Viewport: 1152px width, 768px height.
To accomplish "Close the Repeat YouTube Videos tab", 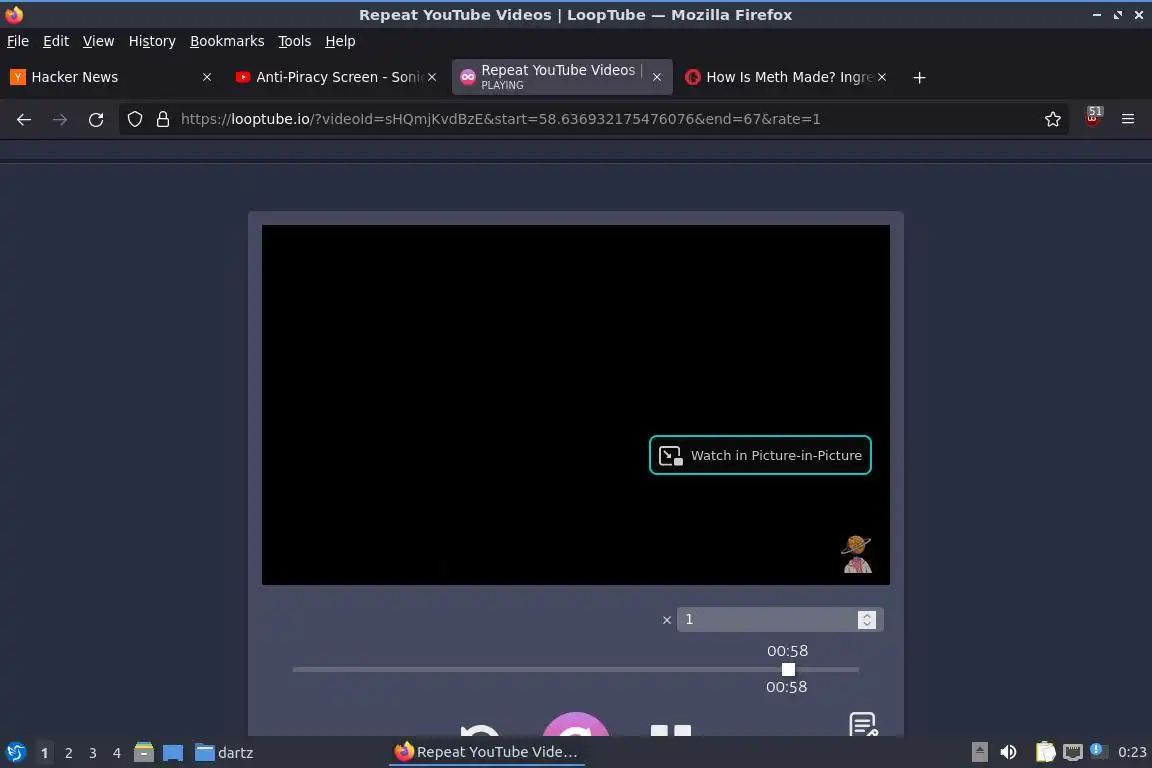I will (x=657, y=77).
